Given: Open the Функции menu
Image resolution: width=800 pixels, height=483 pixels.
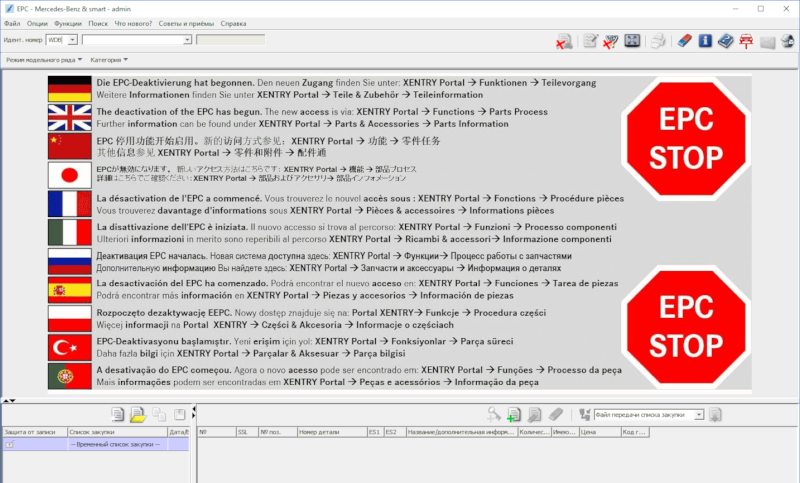Looking at the screenshot, I should [x=68, y=23].
